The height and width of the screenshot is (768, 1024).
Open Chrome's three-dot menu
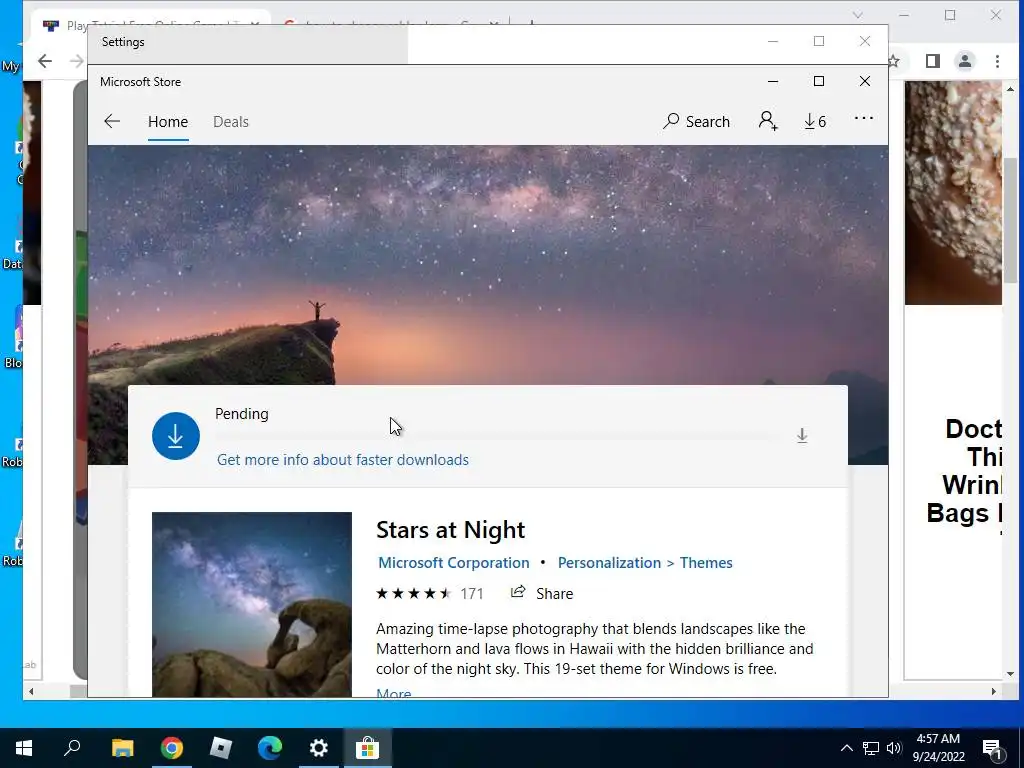point(997,61)
